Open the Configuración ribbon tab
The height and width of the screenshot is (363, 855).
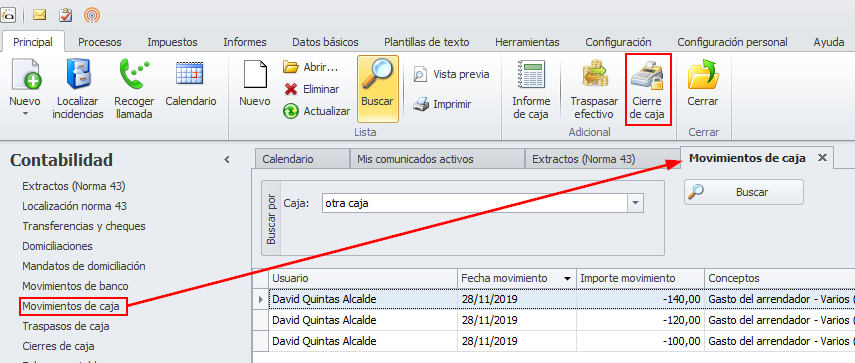click(x=618, y=42)
